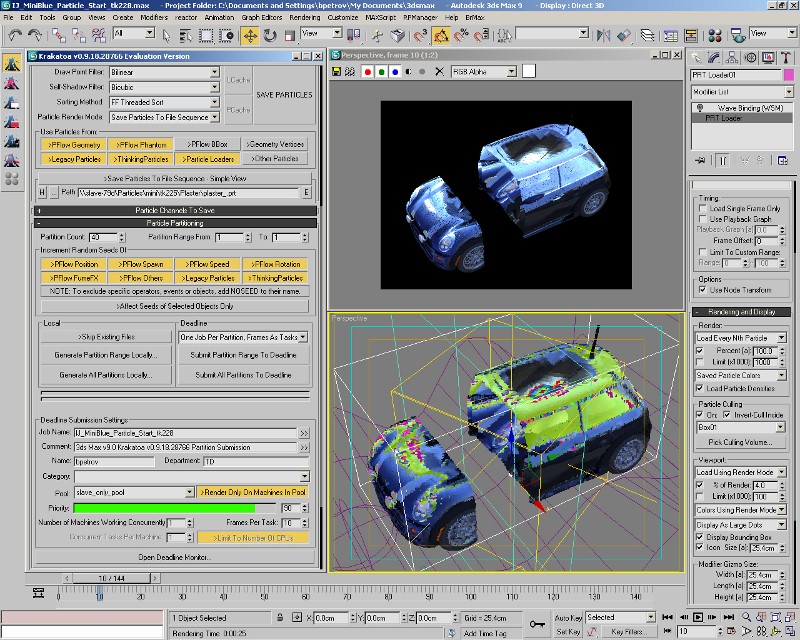The width and height of the screenshot is (800, 640).
Task: Click the Unlink Selection tool icon
Action: [x=79, y=35]
